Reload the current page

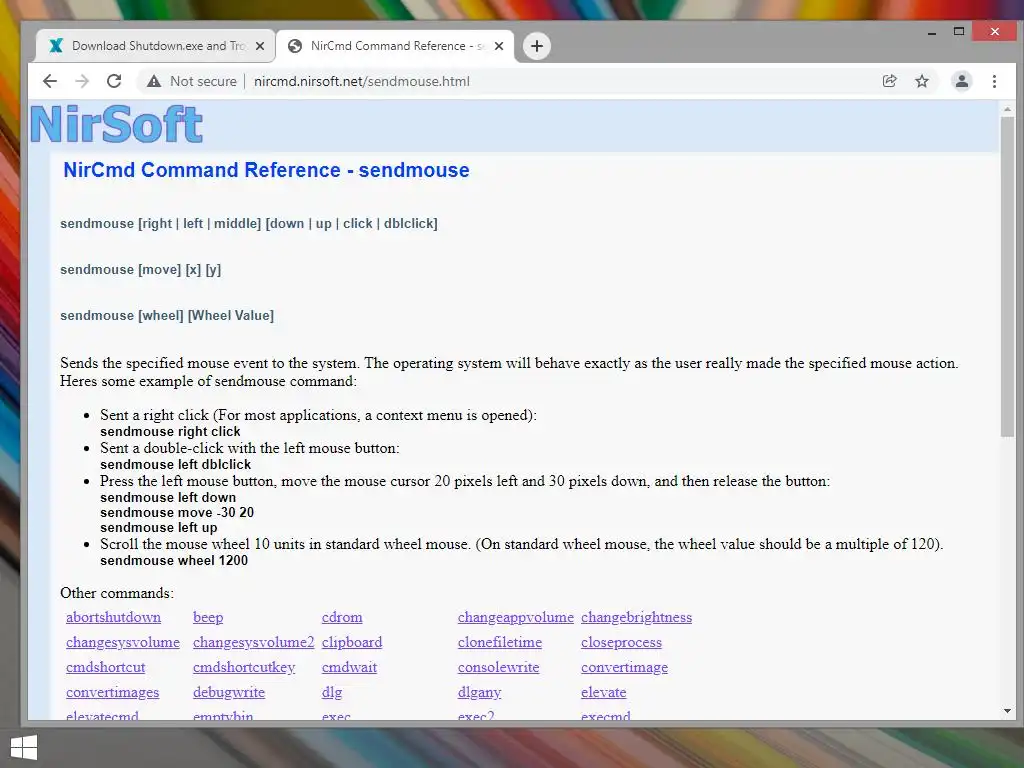(114, 81)
